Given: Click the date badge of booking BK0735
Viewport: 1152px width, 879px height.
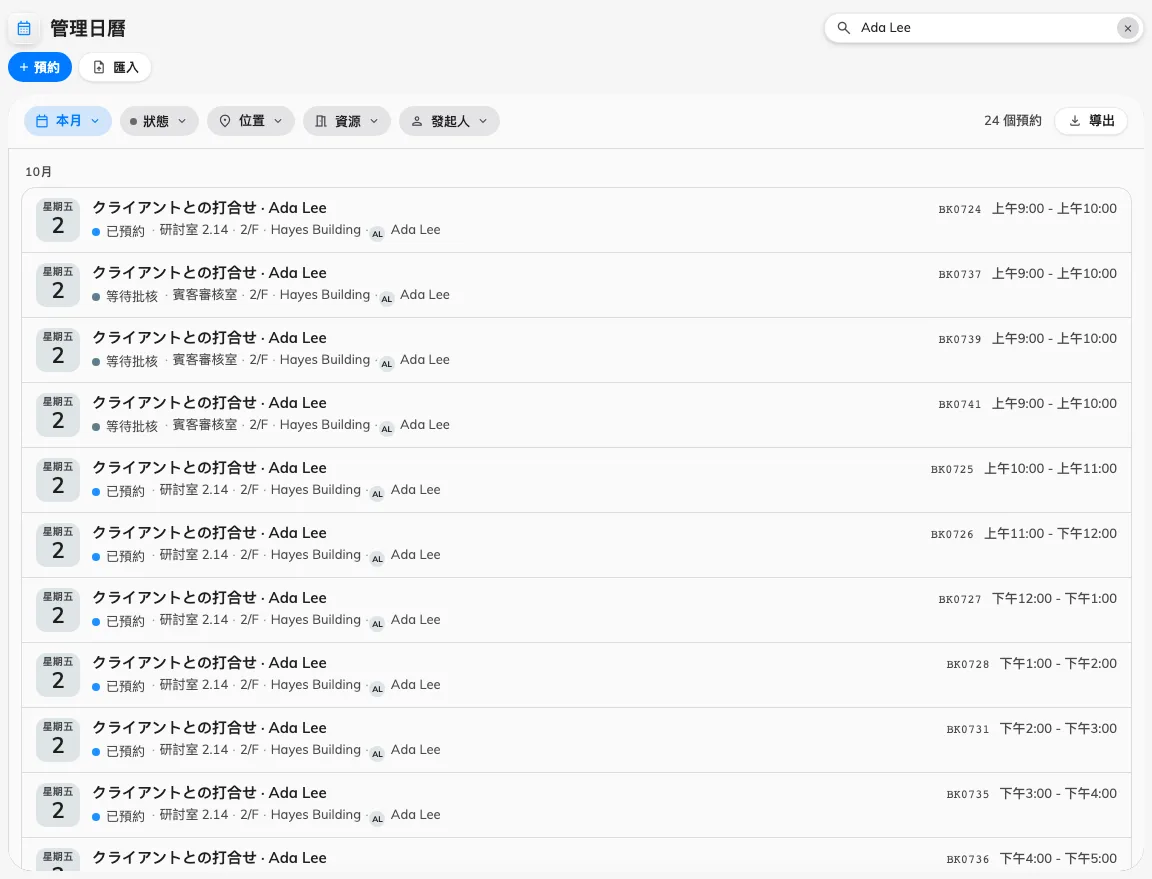Looking at the screenshot, I should [x=58, y=805].
